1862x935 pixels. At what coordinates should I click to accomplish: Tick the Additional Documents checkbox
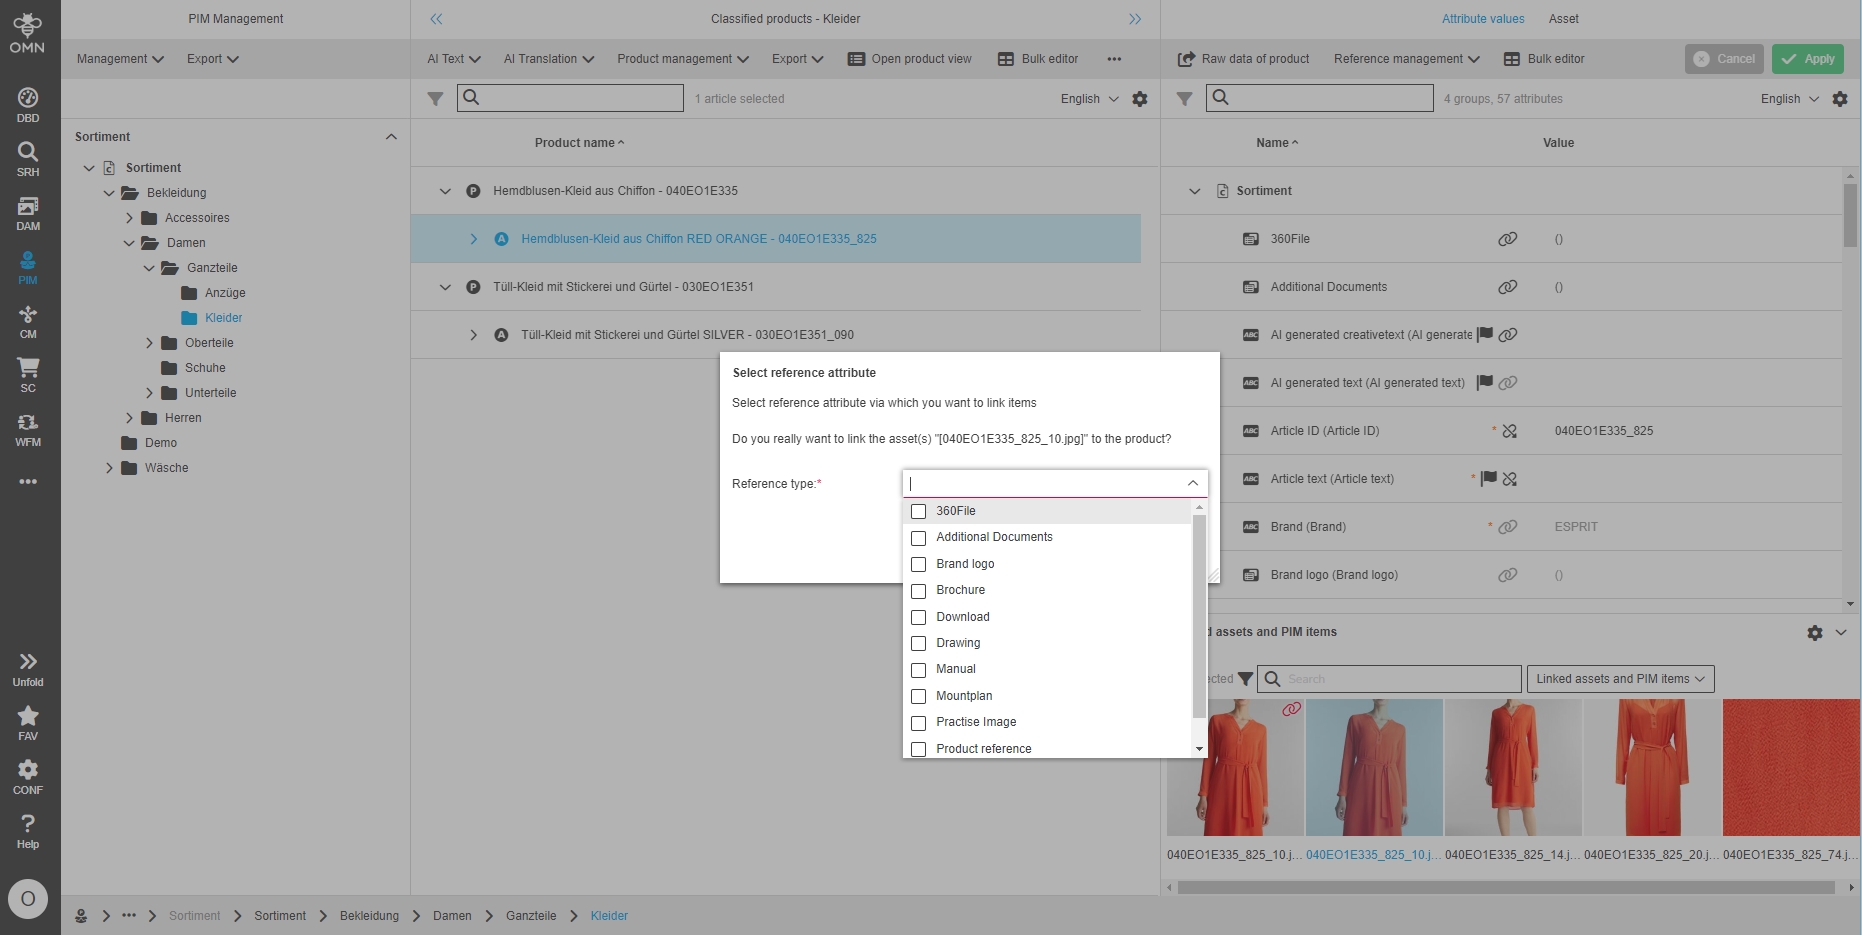(x=919, y=538)
